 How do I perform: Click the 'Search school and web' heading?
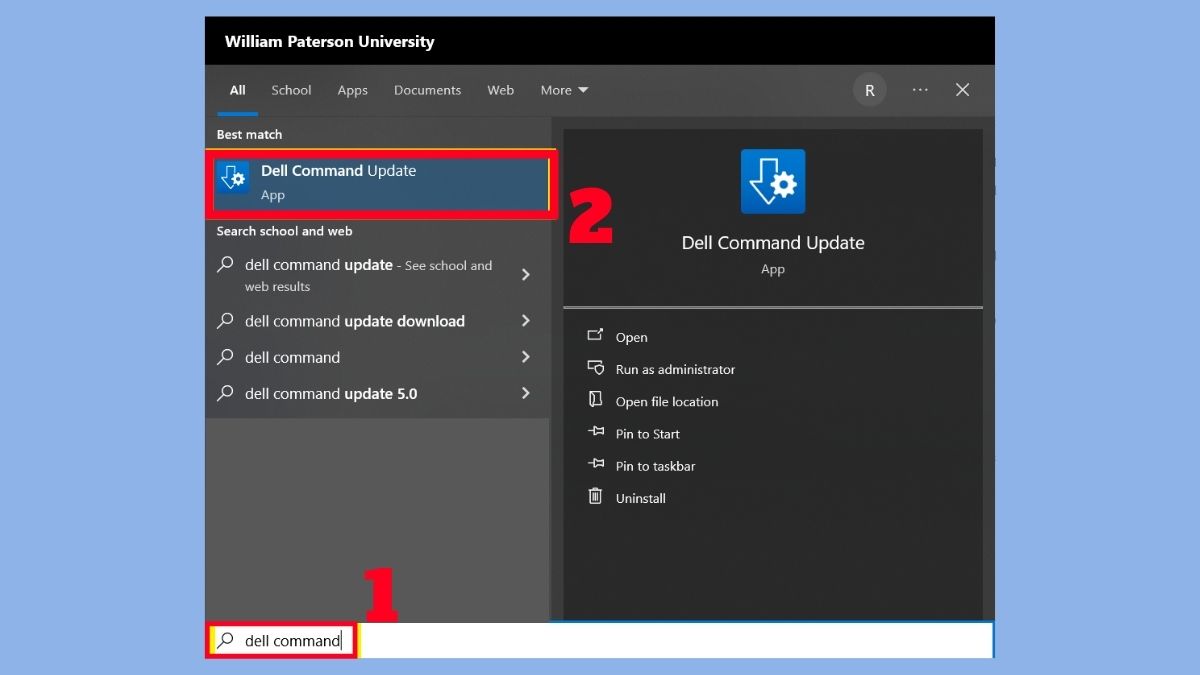point(284,231)
